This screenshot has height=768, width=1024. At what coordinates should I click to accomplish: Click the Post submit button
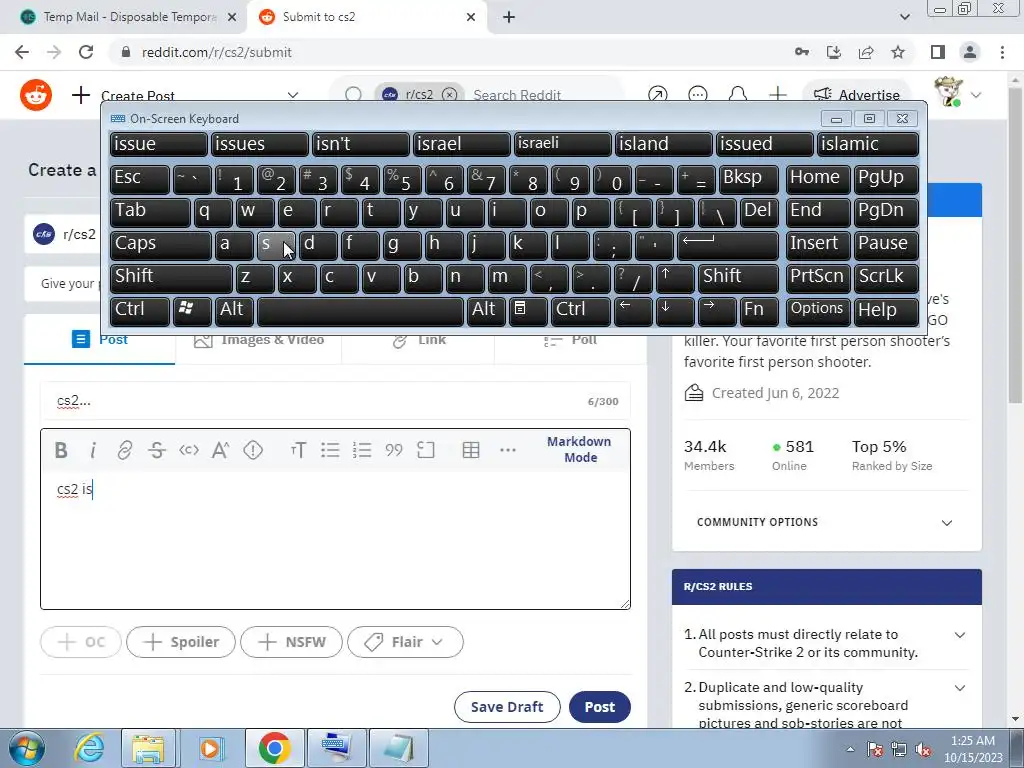600,707
